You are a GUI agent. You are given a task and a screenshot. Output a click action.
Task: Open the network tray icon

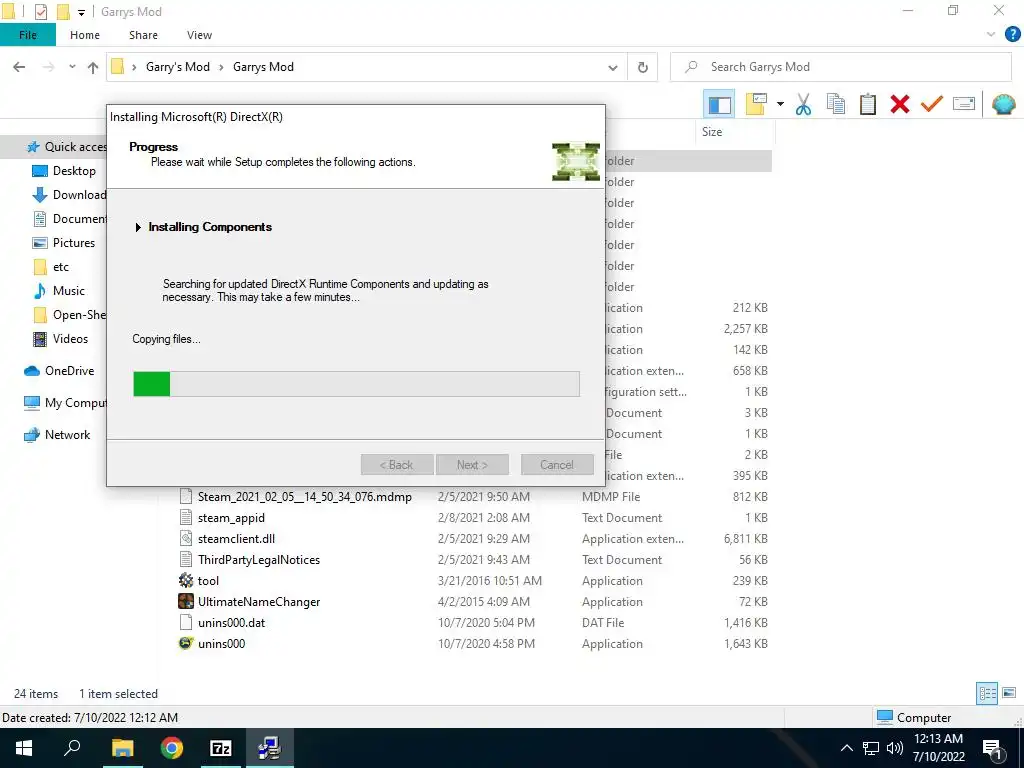coord(871,748)
